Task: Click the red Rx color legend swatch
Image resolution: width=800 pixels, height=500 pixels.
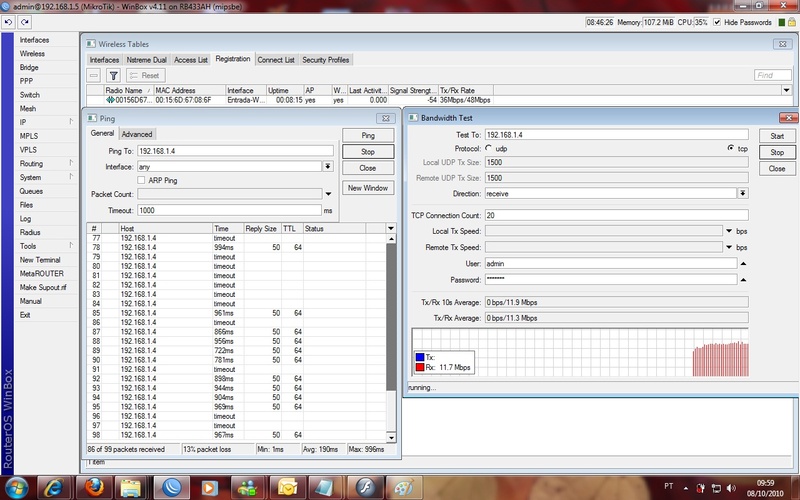Action: [x=420, y=367]
